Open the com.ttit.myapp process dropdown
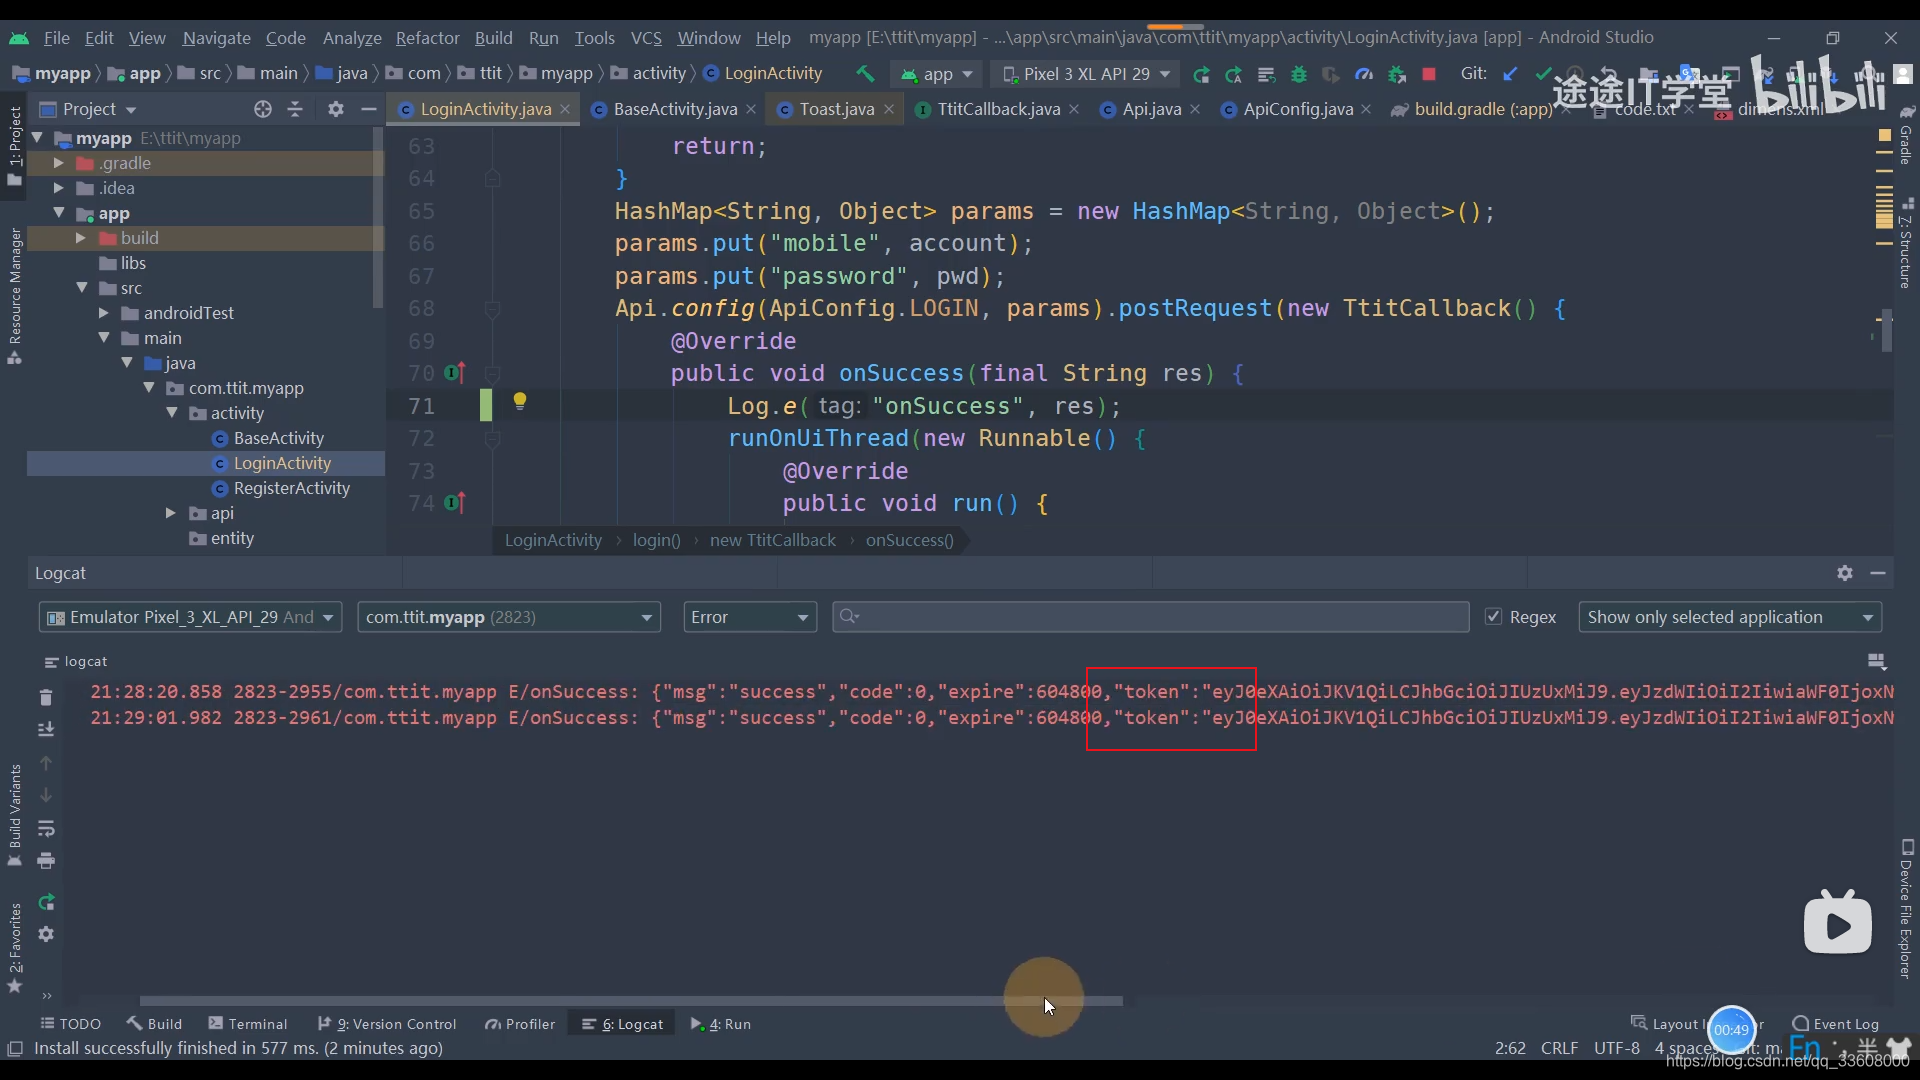Screen dimensions: 1920x1080 tap(508, 617)
